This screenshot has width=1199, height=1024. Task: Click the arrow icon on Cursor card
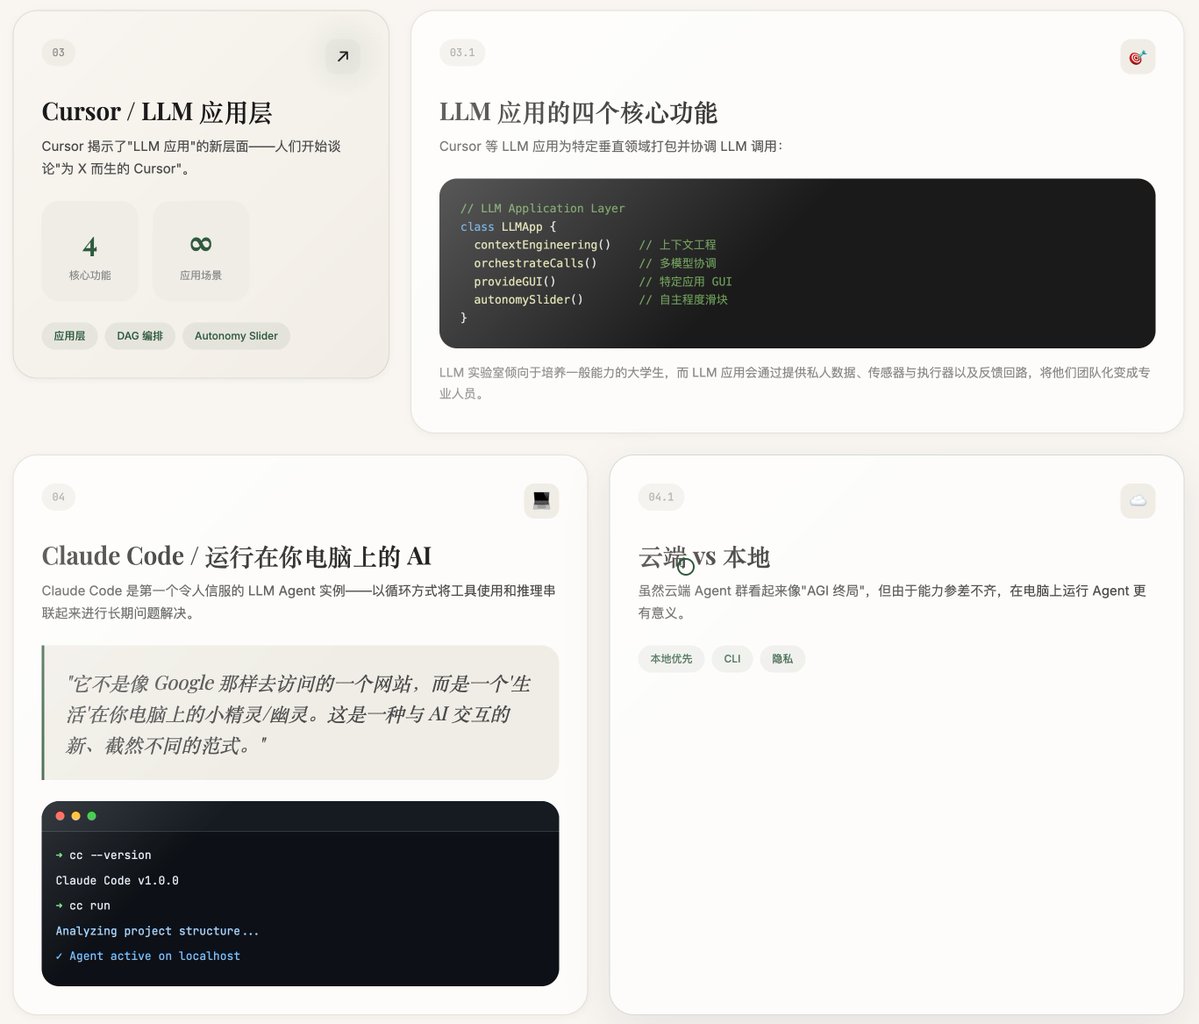(x=343, y=56)
